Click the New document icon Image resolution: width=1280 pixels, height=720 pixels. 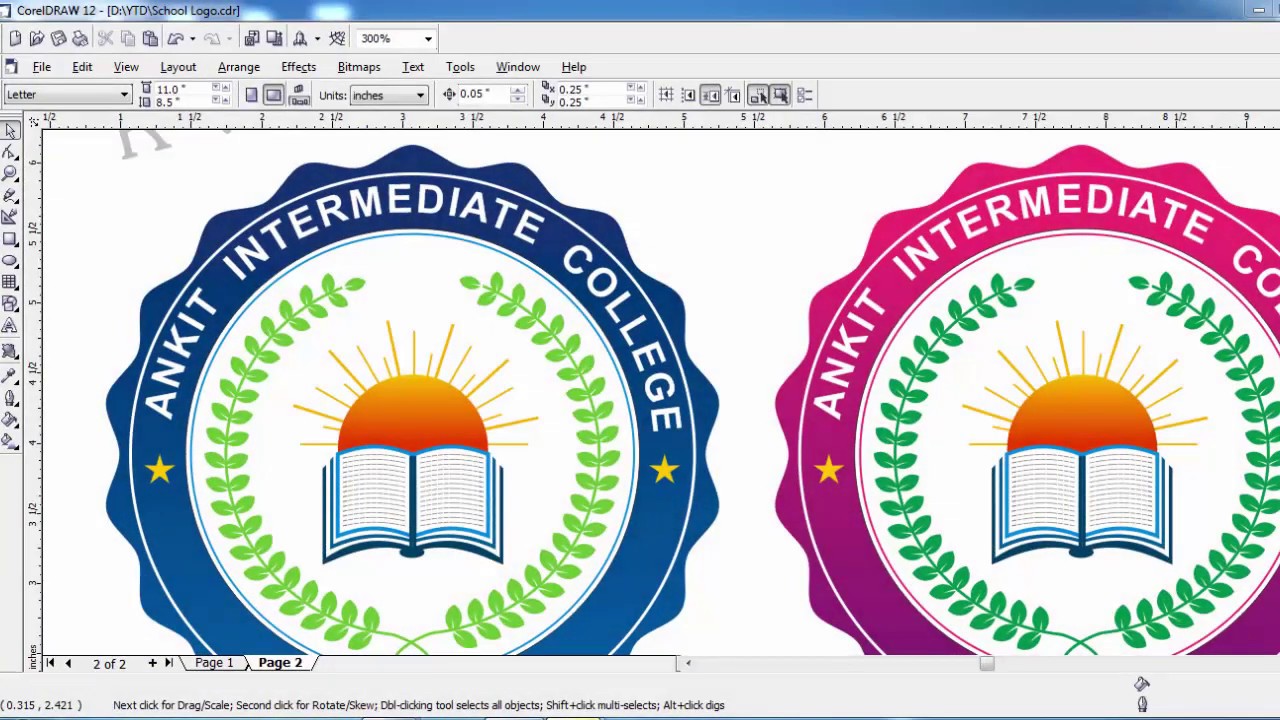click(15, 38)
